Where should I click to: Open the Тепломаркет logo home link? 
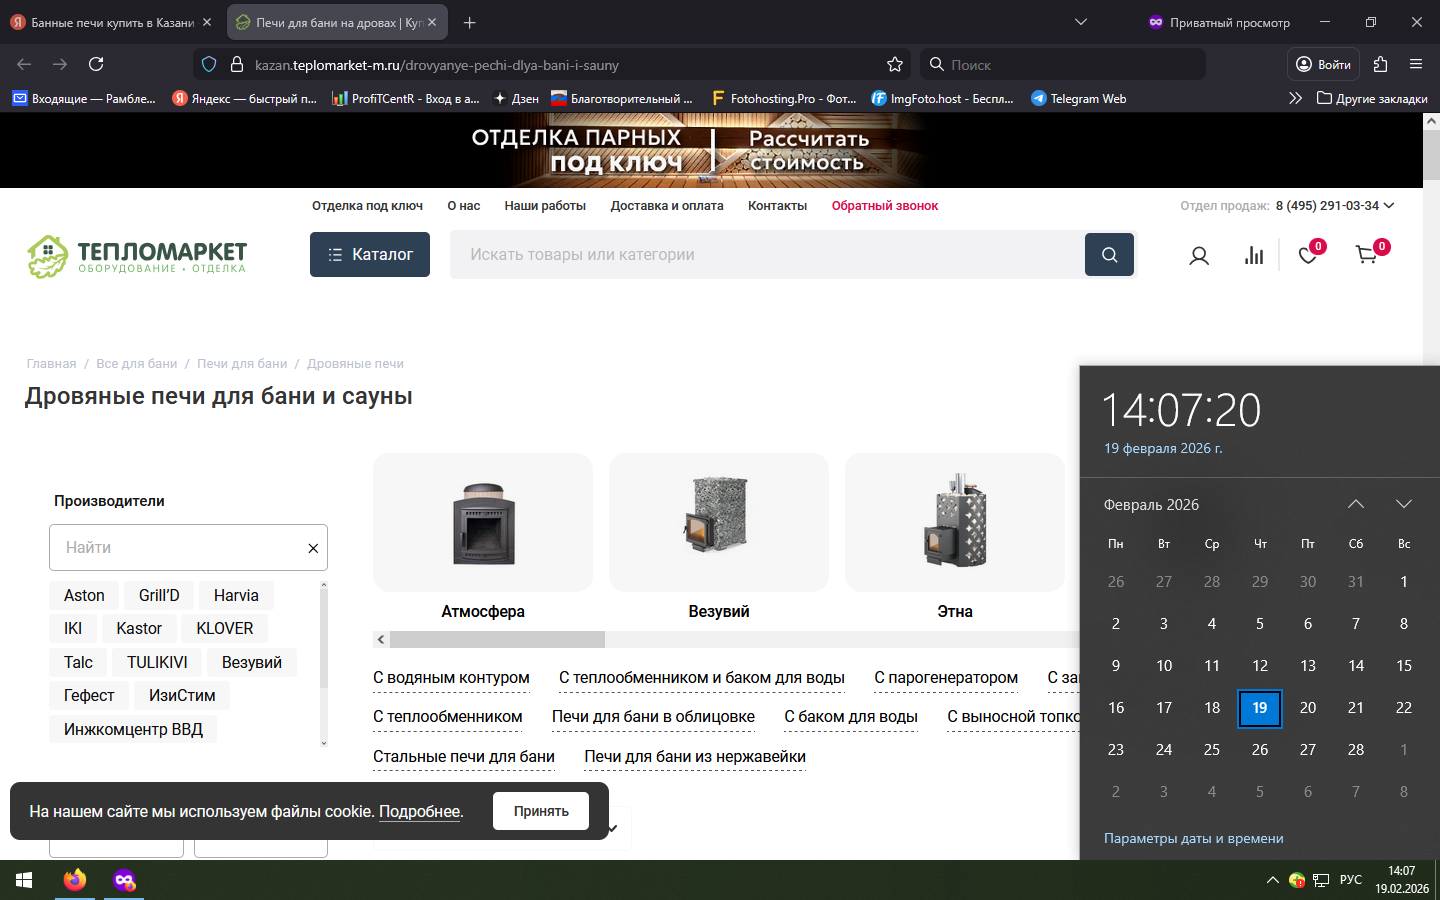[136, 256]
